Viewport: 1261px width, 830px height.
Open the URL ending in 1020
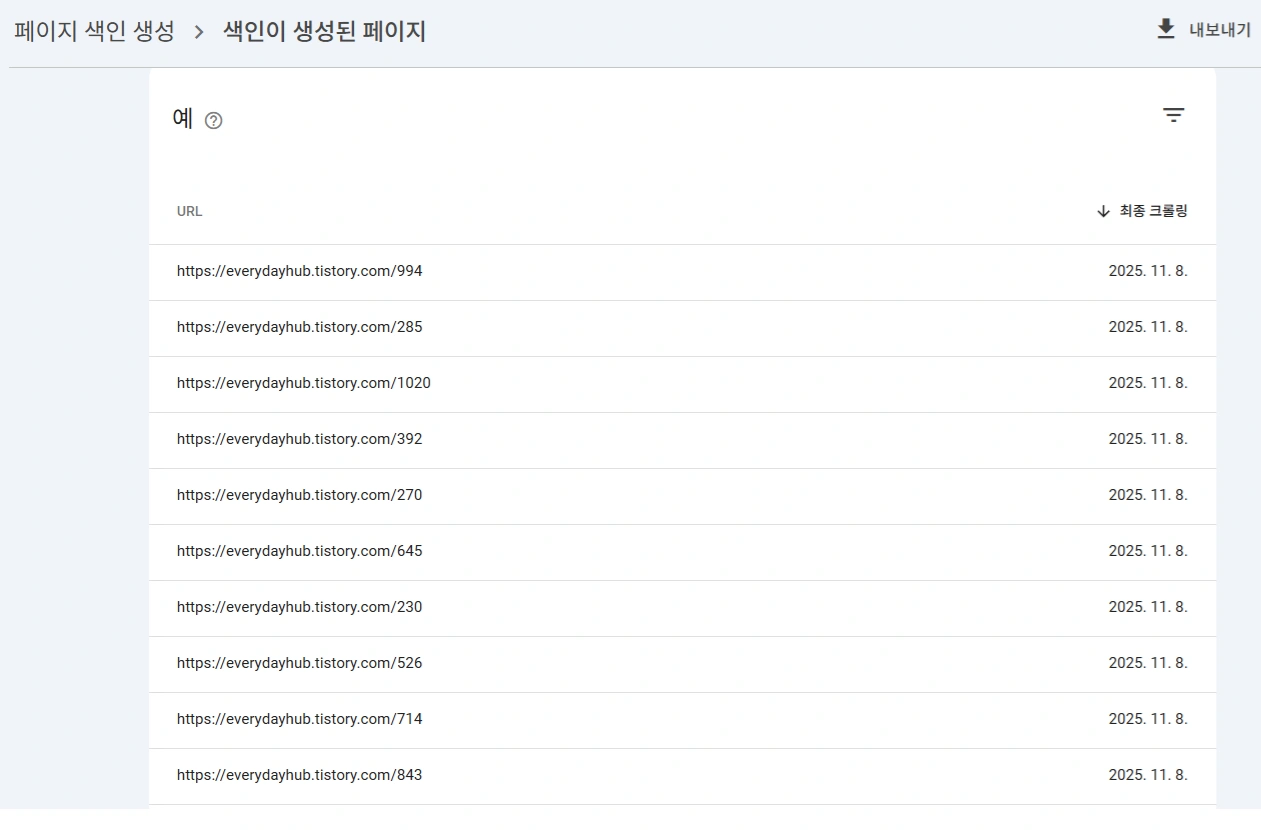coord(303,383)
